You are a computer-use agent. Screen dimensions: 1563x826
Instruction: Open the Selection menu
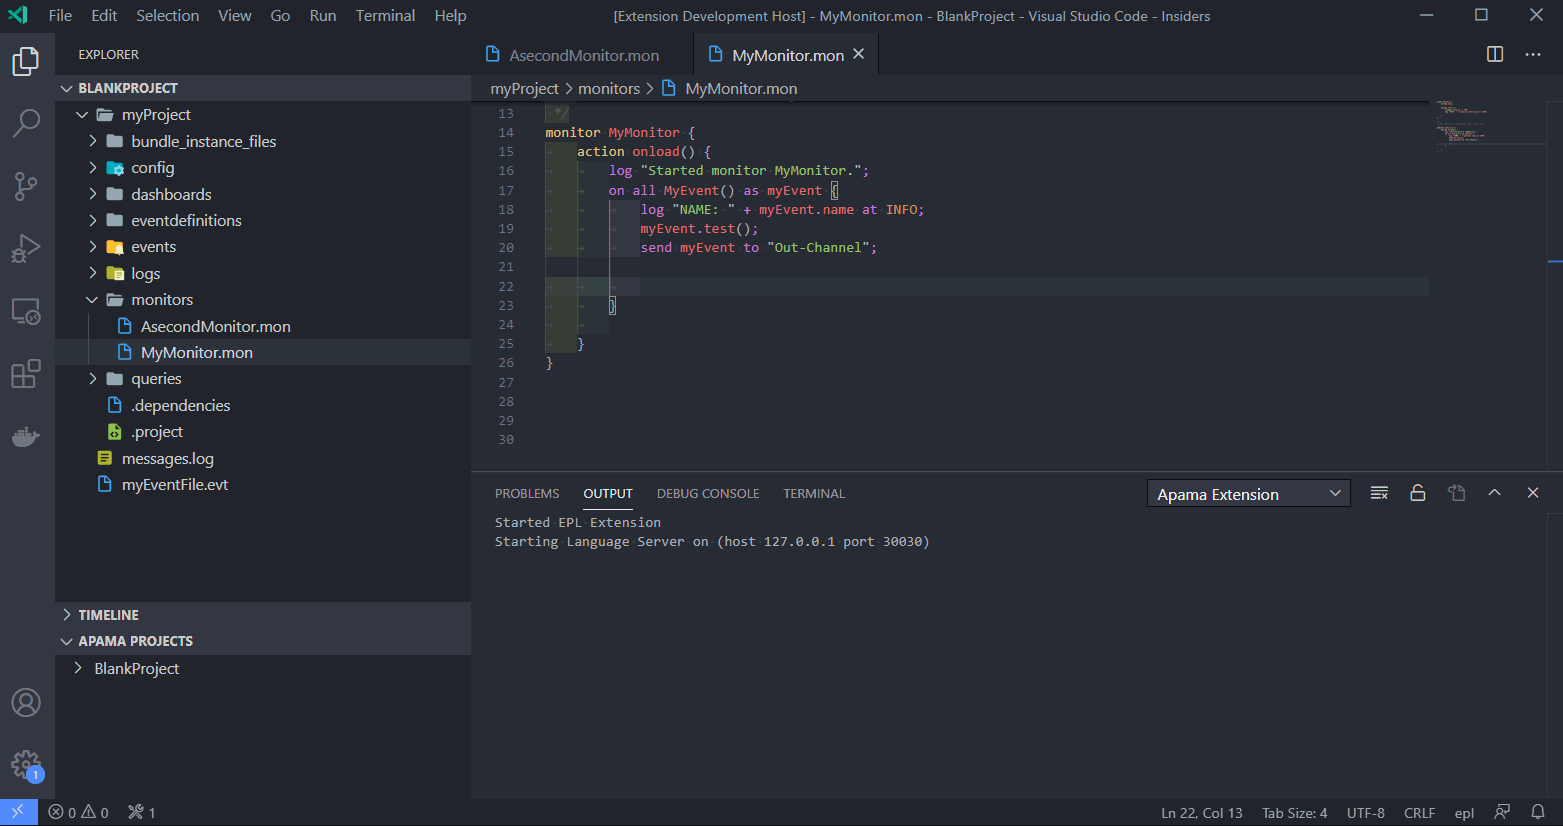pyautogui.click(x=167, y=15)
